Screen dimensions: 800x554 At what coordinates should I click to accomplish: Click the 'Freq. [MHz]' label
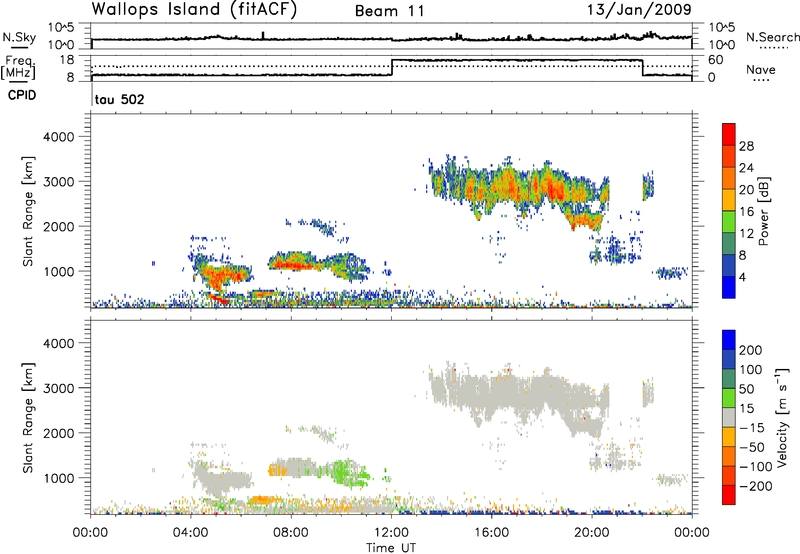(19, 67)
